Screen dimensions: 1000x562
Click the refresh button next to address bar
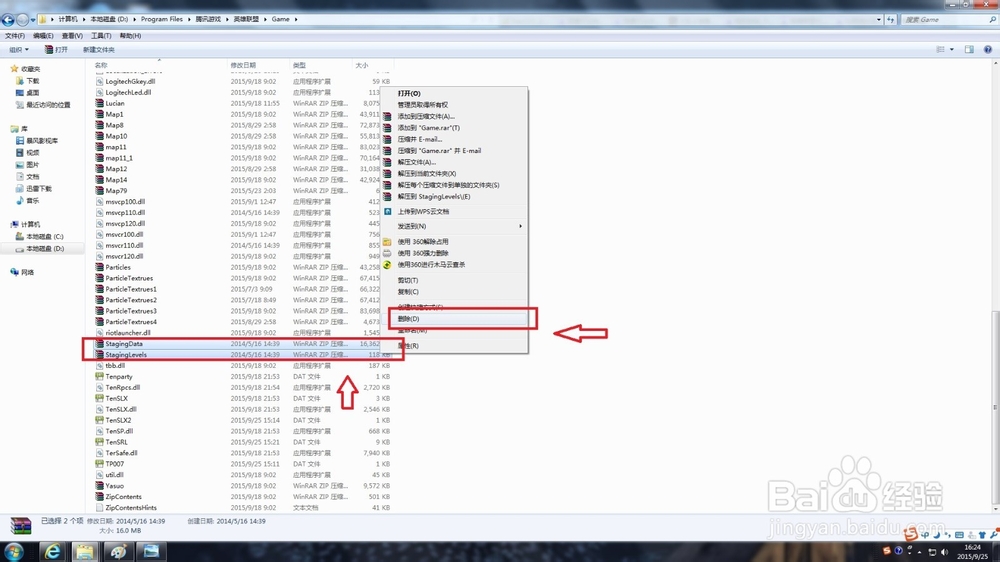(x=891, y=20)
